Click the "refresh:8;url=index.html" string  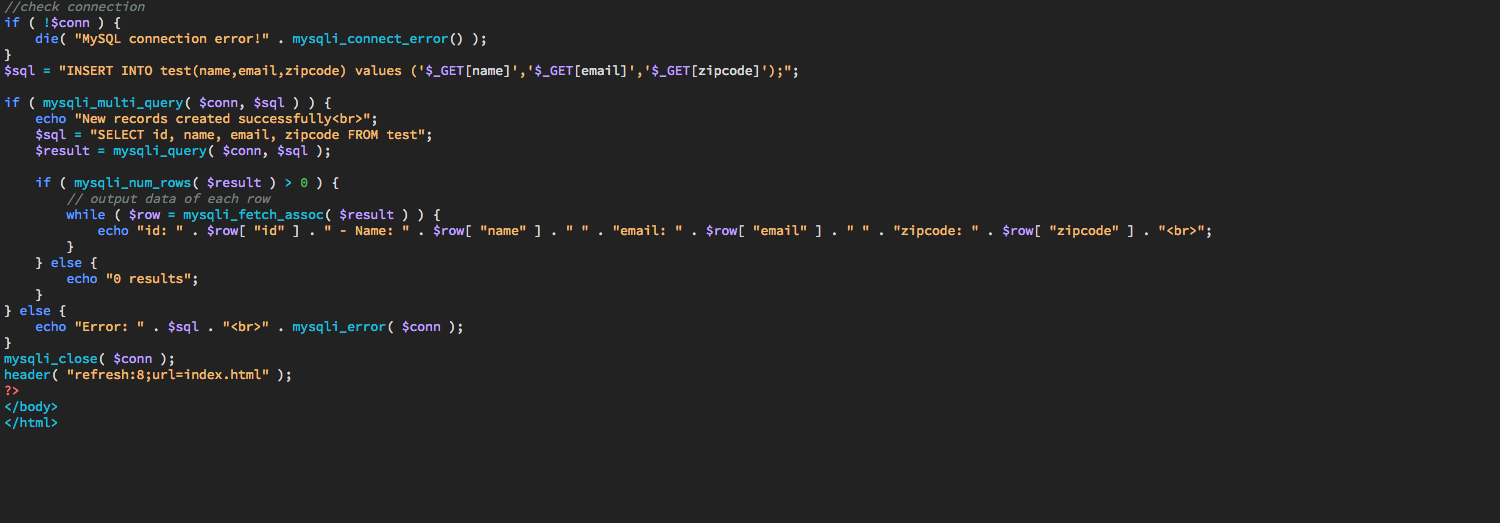click(168, 375)
